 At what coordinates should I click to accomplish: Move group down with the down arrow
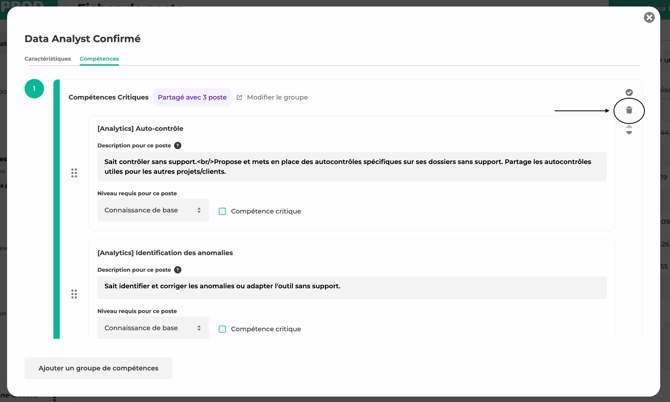[629, 133]
